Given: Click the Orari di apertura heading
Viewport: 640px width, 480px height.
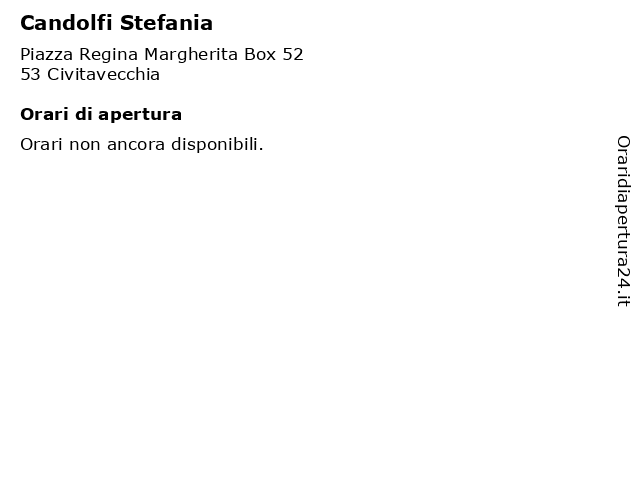Looking at the screenshot, I should (101, 115).
